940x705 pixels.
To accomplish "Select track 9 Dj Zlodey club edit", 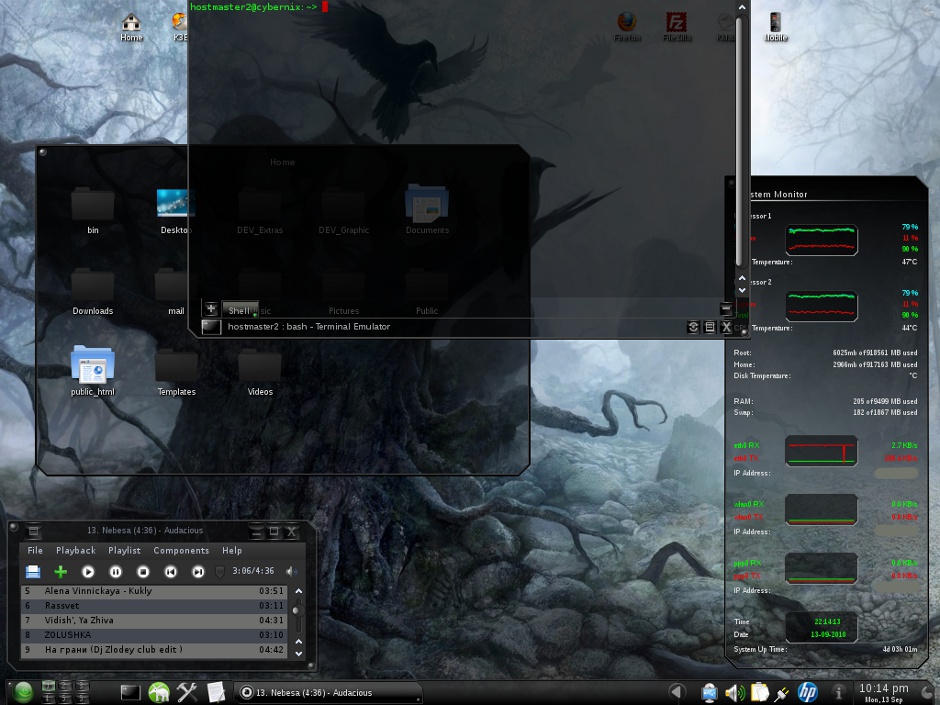I will click(154, 650).
